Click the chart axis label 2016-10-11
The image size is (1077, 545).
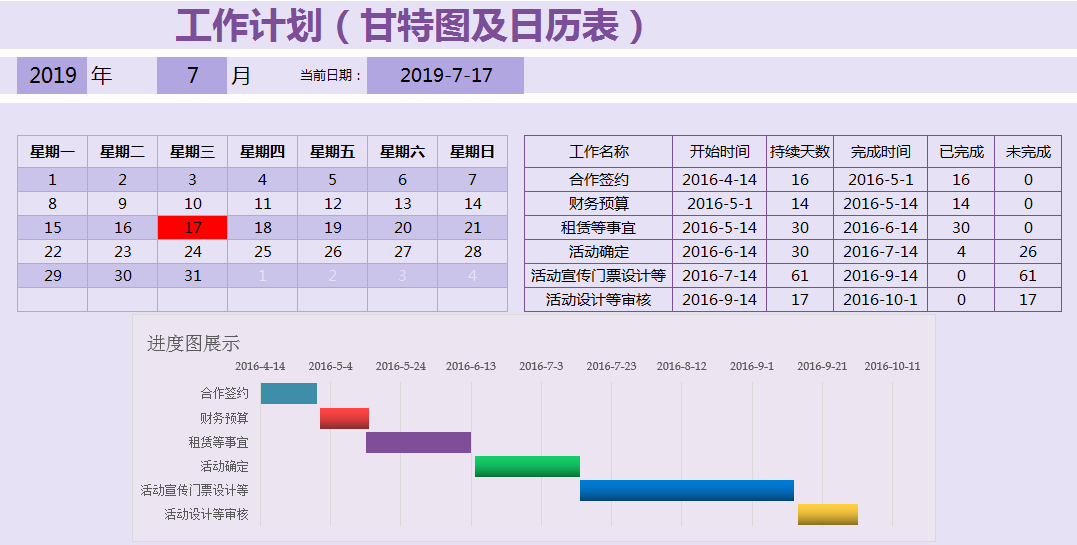coord(892,366)
